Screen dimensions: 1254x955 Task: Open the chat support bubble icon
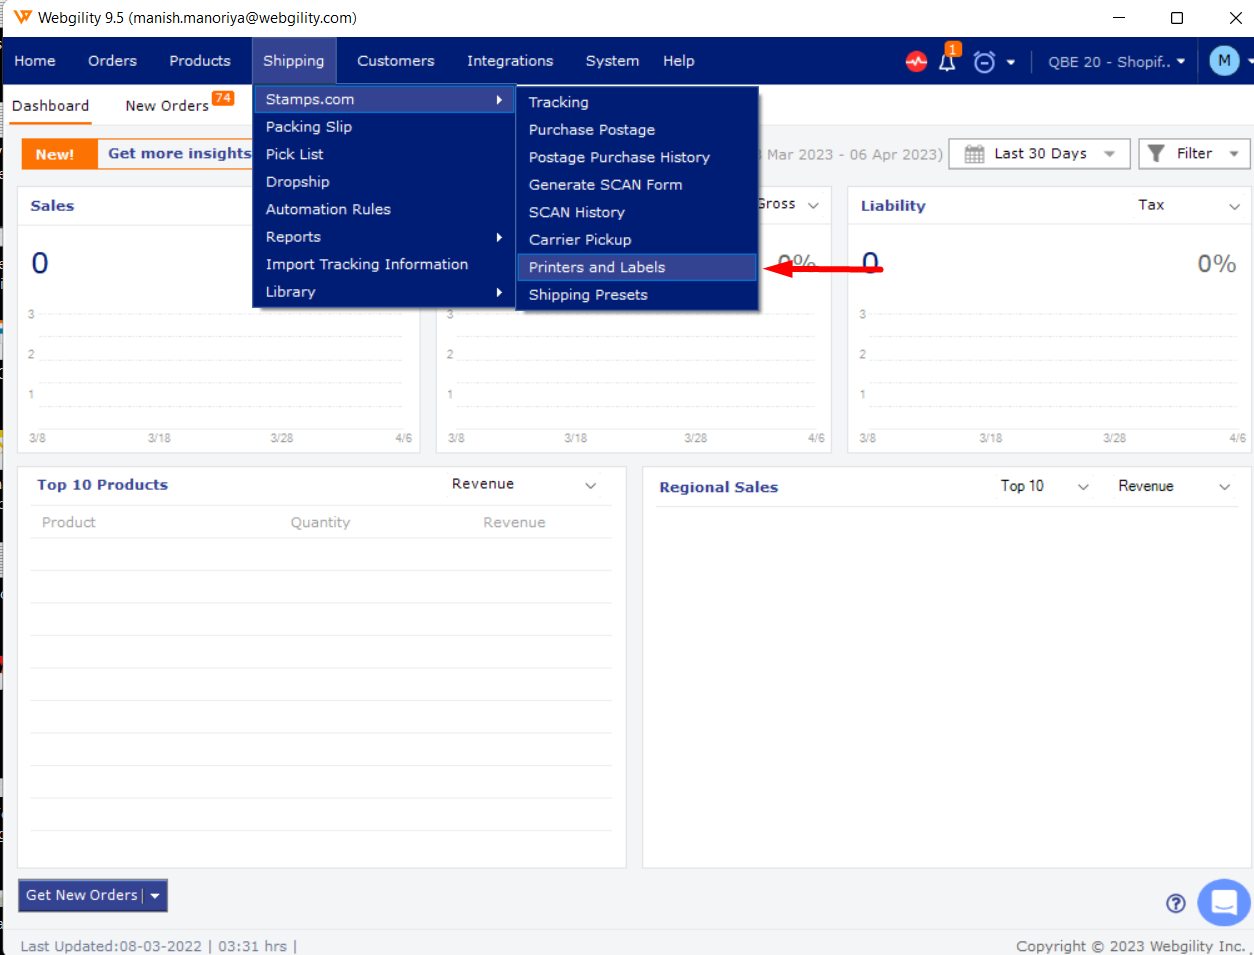point(1224,903)
